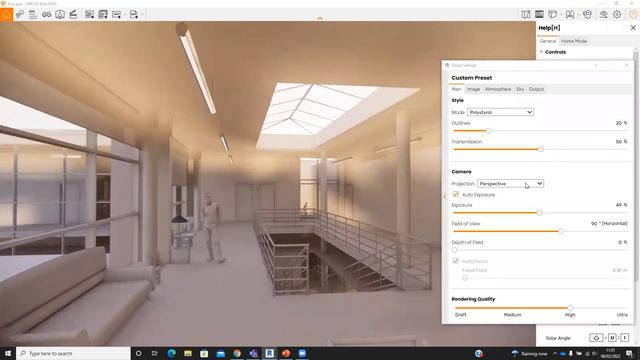The height and width of the screenshot is (360, 640).
Task: Click the Exposure slider handle
Action: pyautogui.click(x=539, y=213)
